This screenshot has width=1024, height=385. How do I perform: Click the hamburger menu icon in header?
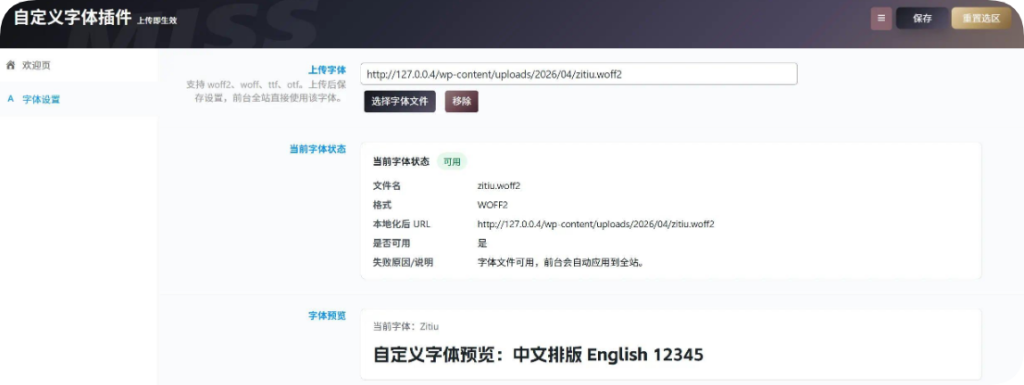[x=881, y=18]
